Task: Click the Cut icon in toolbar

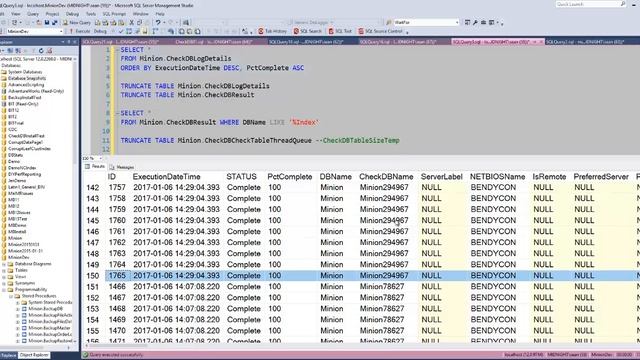Action: pos(131,22)
